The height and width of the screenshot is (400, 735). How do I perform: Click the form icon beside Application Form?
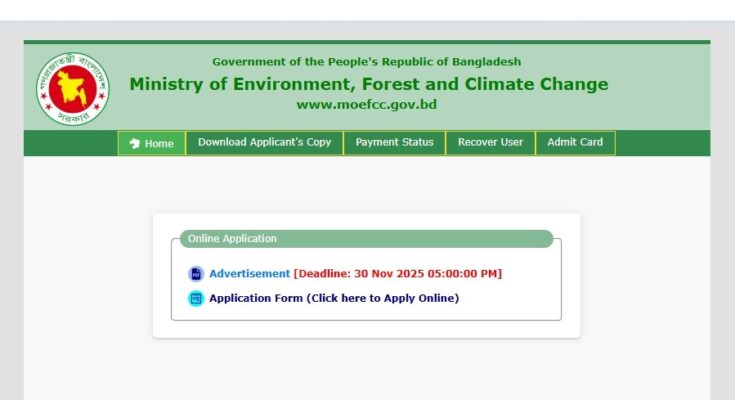click(x=196, y=298)
